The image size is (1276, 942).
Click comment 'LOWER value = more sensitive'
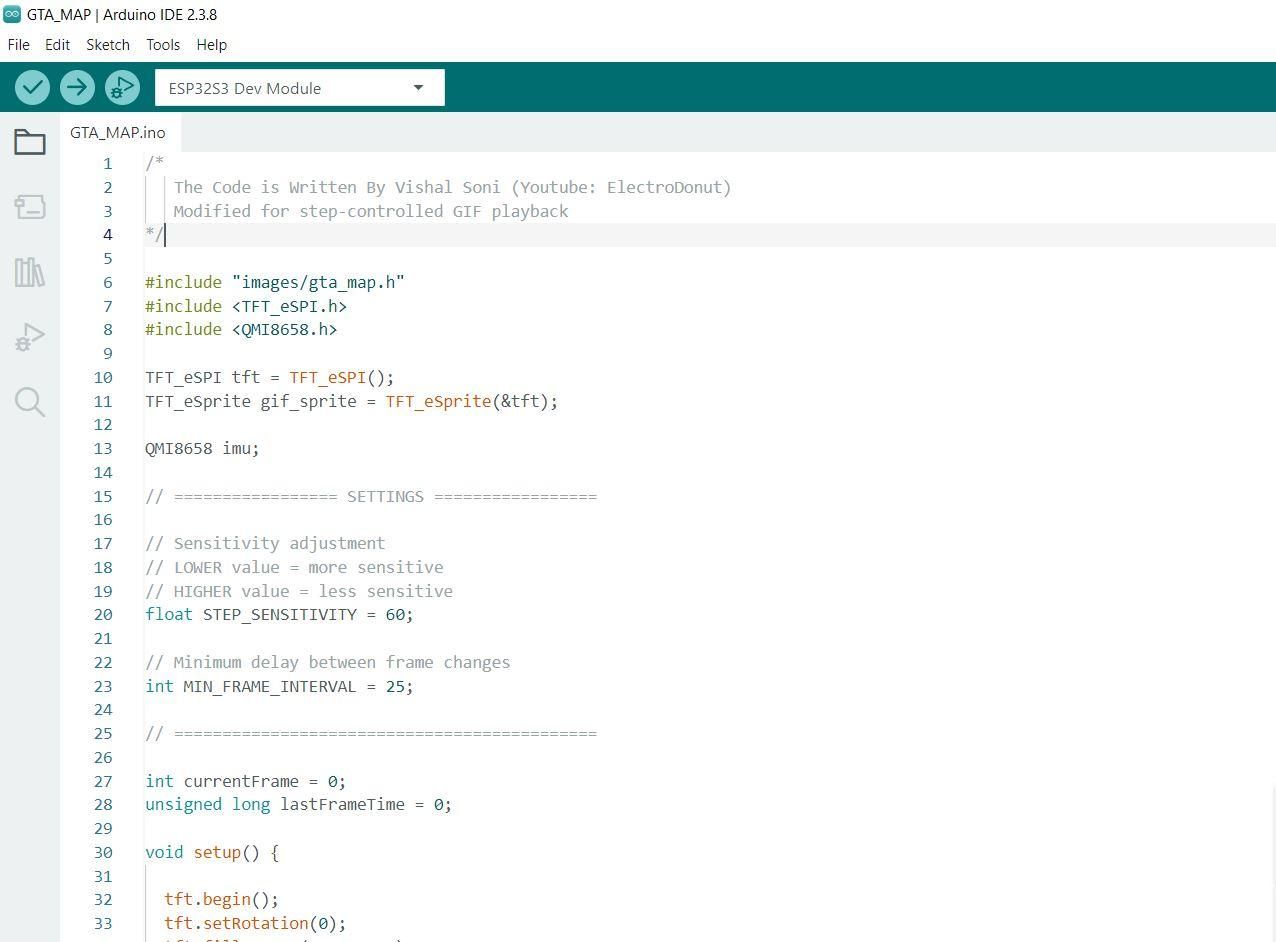(294, 567)
